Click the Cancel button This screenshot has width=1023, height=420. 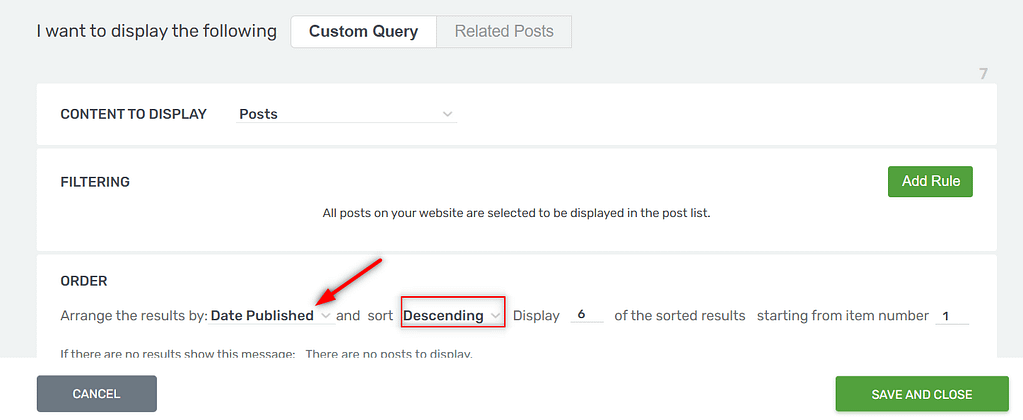pyautogui.click(x=97, y=394)
